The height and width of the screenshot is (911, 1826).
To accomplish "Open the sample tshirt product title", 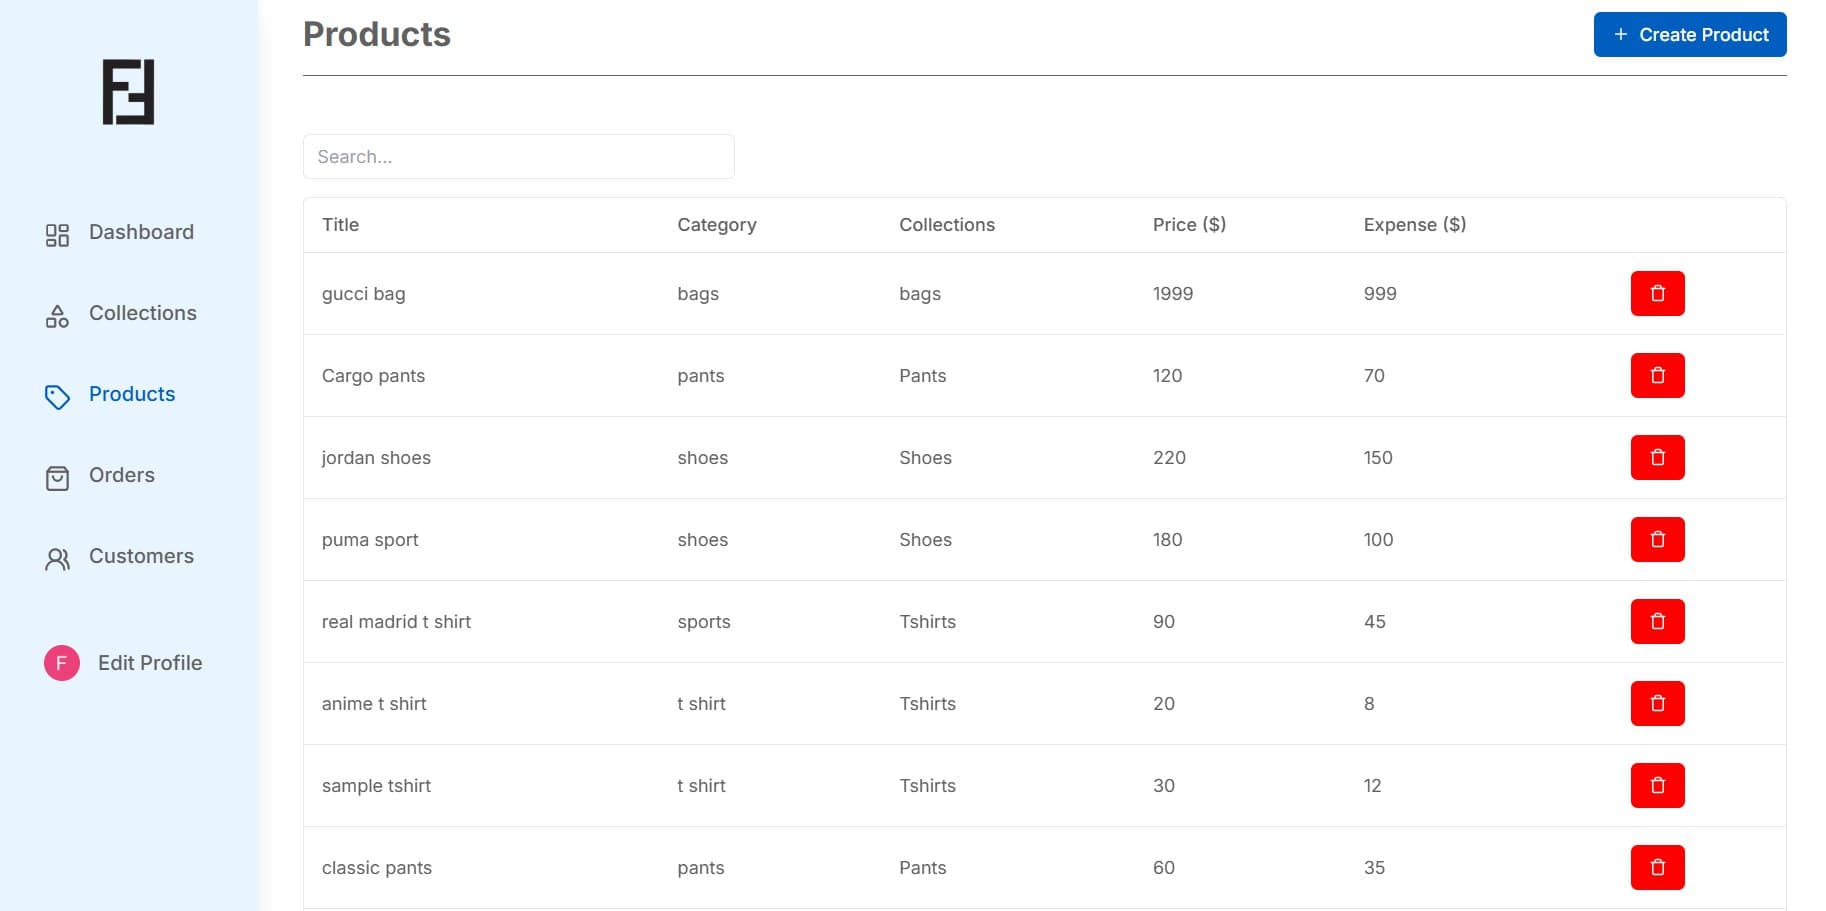I will 376,786.
